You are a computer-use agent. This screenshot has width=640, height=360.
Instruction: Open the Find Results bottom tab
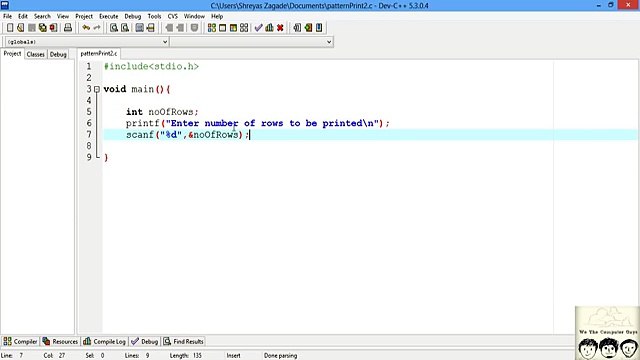183,341
